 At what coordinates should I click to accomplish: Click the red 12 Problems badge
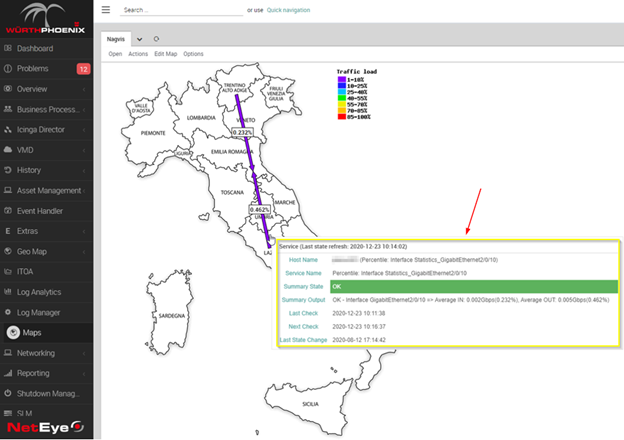84,69
